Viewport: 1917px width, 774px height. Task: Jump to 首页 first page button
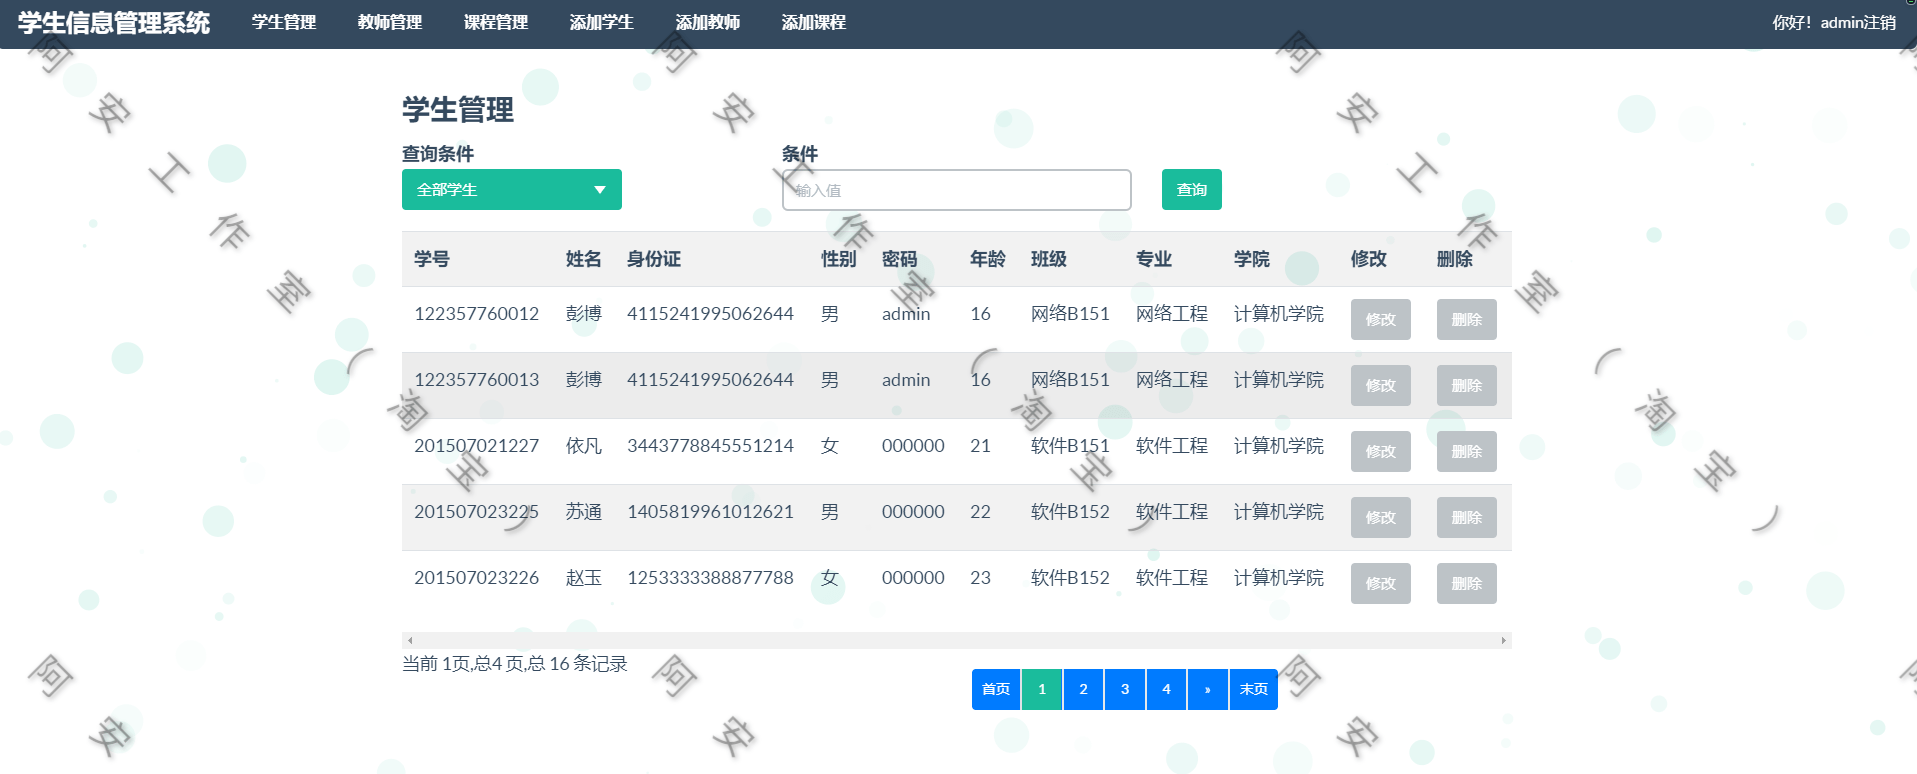coord(996,690)
